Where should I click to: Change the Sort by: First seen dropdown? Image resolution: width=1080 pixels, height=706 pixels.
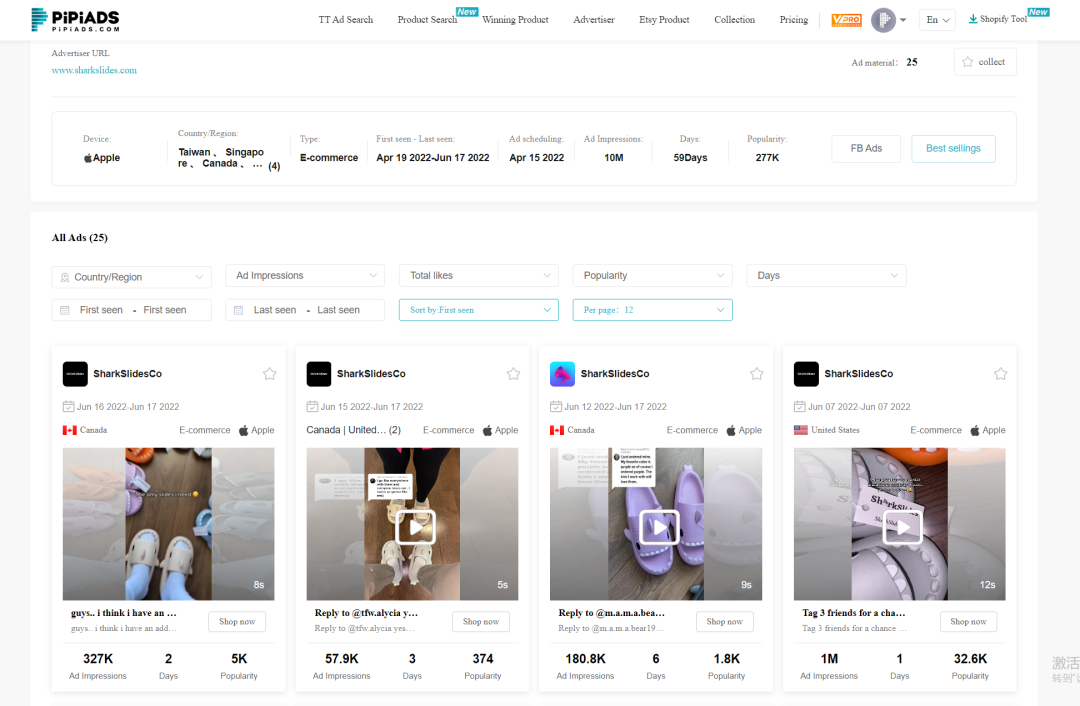[x=479, y=310]
